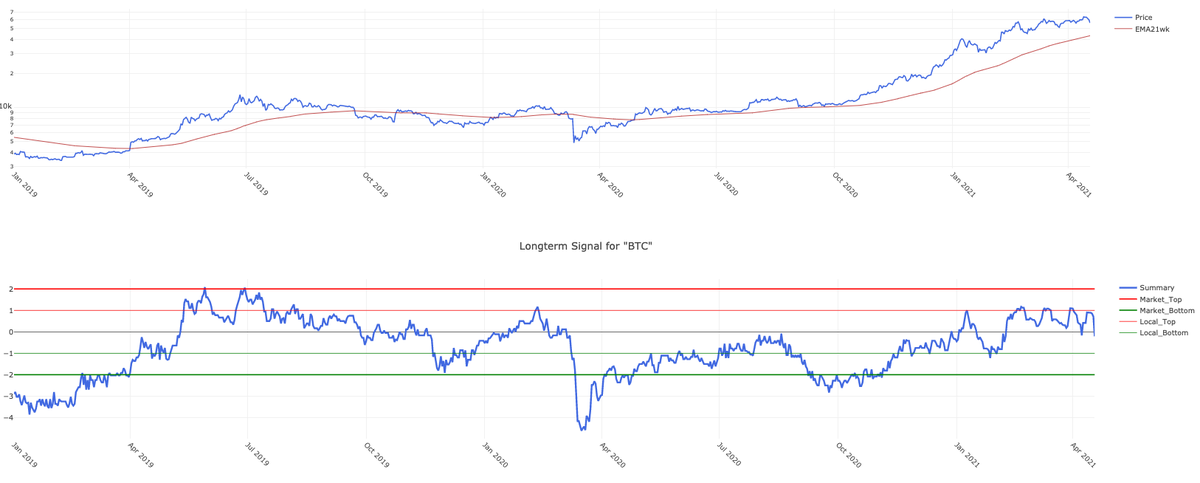This screenshot has height=483, width=1200.
Task: Click 'Apr 2021' tick label under signal chart
Action: coord(1083,455)
